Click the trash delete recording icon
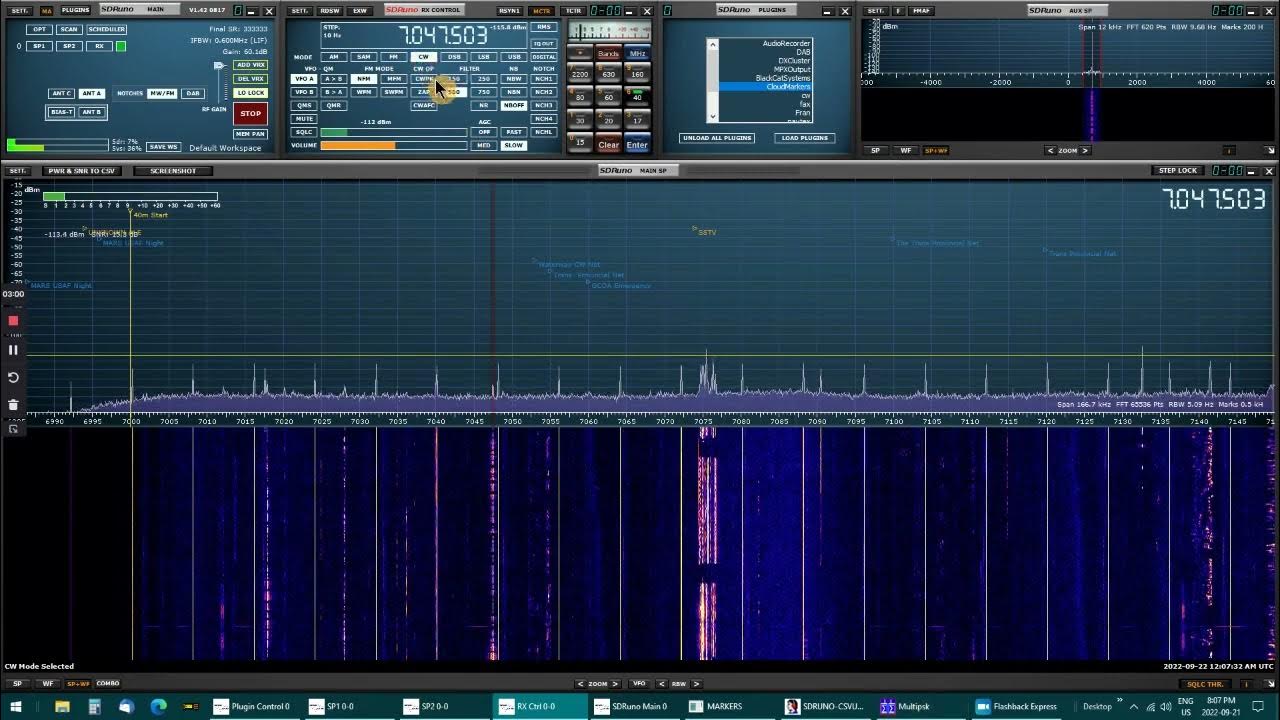Viewport: 1280px width, 720px height. pos(13,405)
